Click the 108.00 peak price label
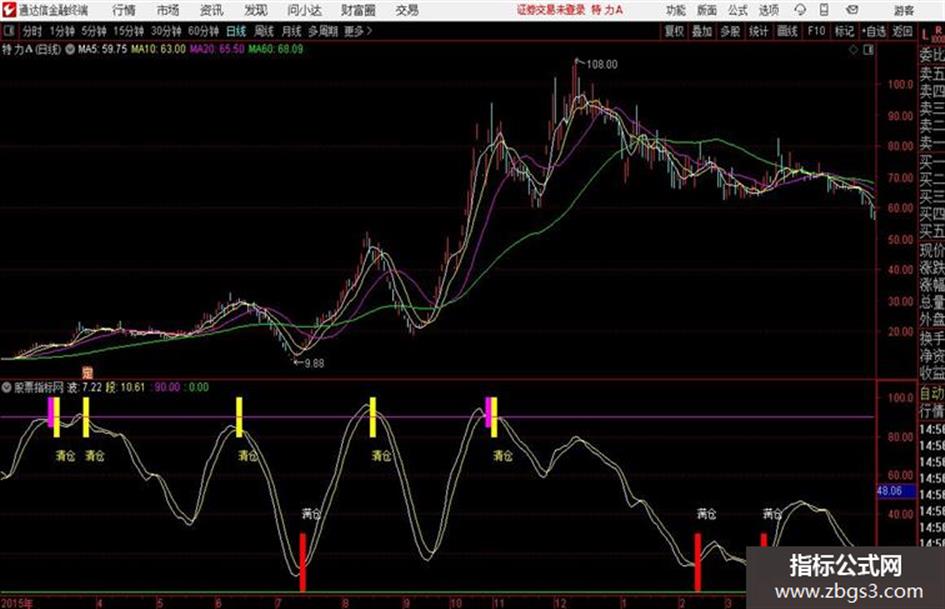Viewport: 945px width, 609px height. coord(601,65)
